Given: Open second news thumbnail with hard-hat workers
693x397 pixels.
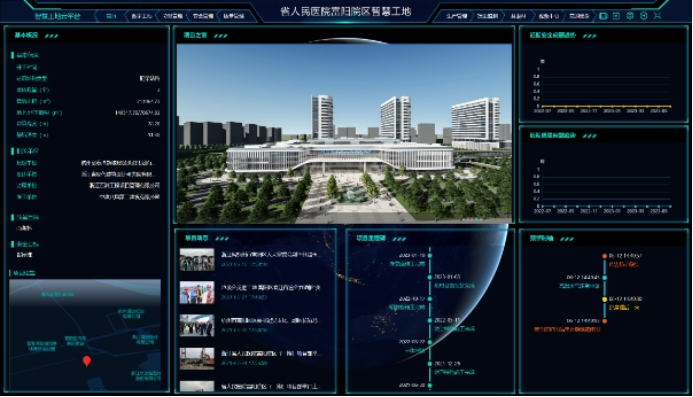Looking at the screenshot, I should tap(197, 292).
